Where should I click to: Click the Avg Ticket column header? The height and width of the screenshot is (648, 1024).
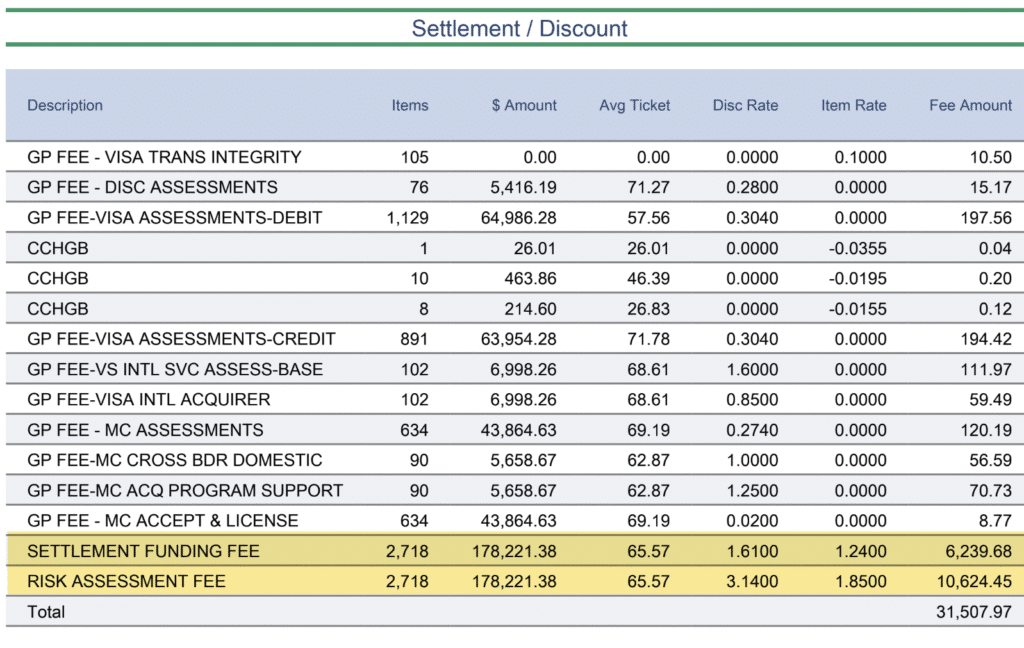point(635,105)
